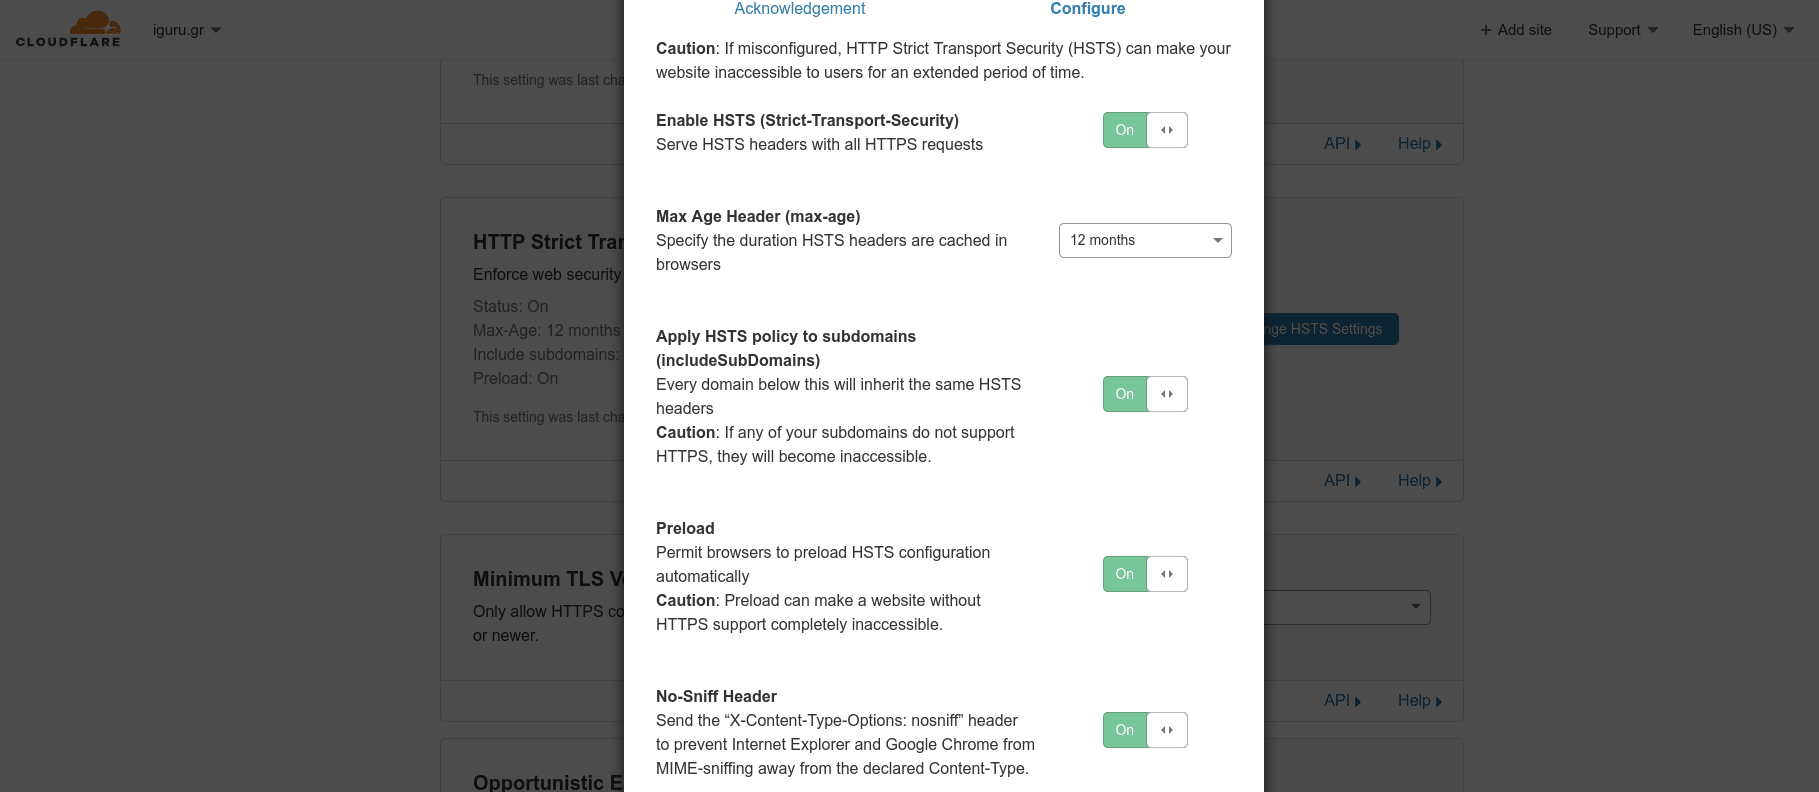
Task: Open the English (US) language dropdown
Action: (x=1743, y=30)
